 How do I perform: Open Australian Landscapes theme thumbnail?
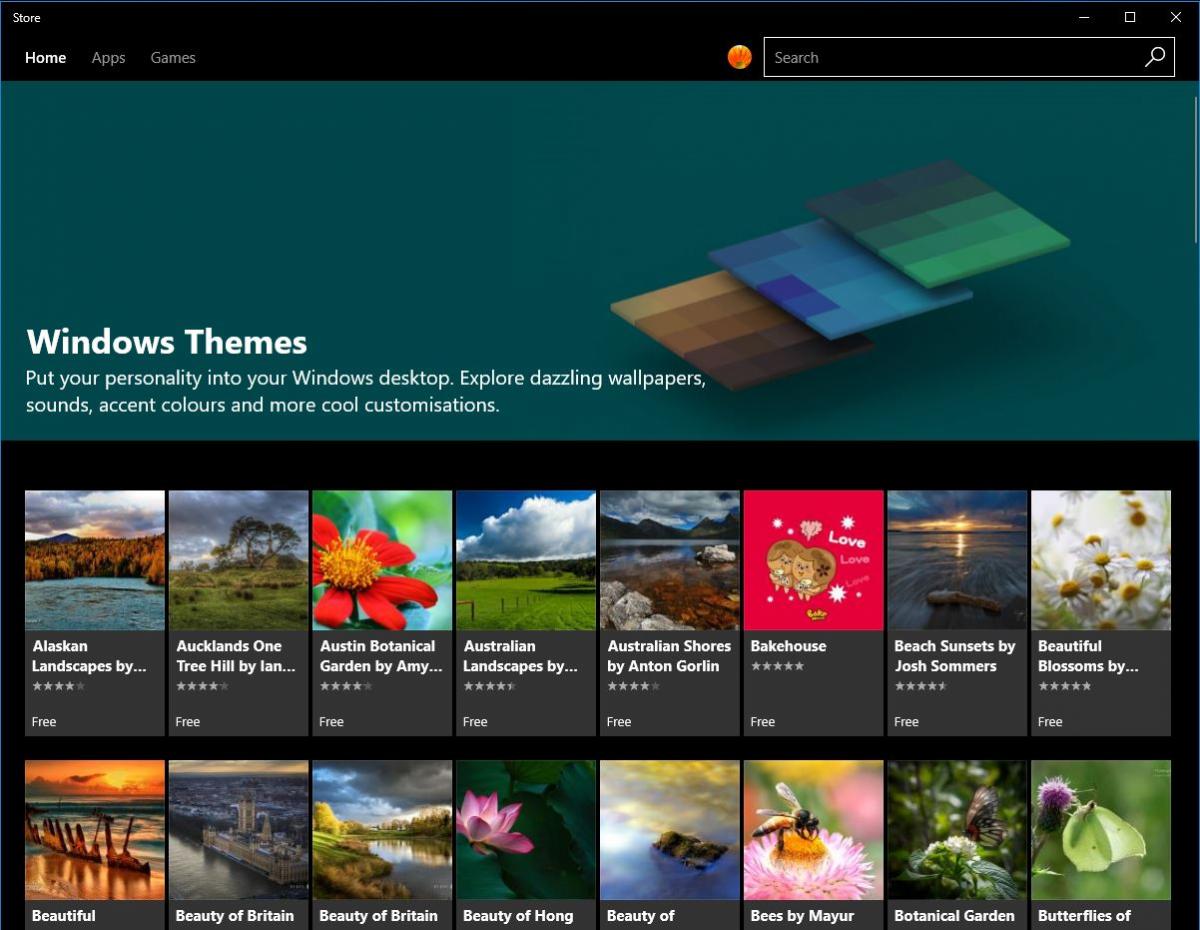[x=526, y=560]
